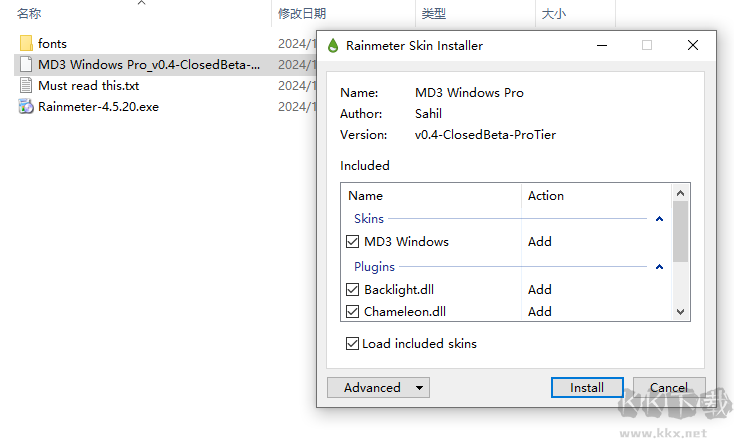The image size is (734, 440).
Task: Toggle the Load included skins checkbox
Action: [x=352, y=344]
